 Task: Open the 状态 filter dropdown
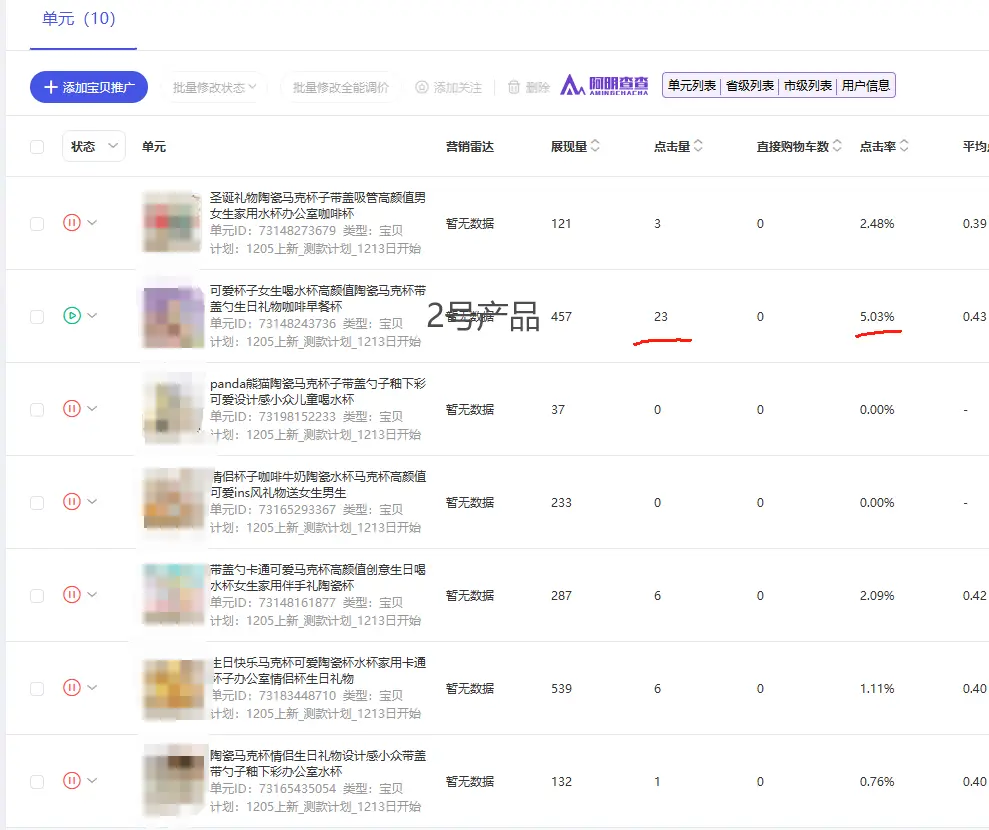click(x=93, y=145)
